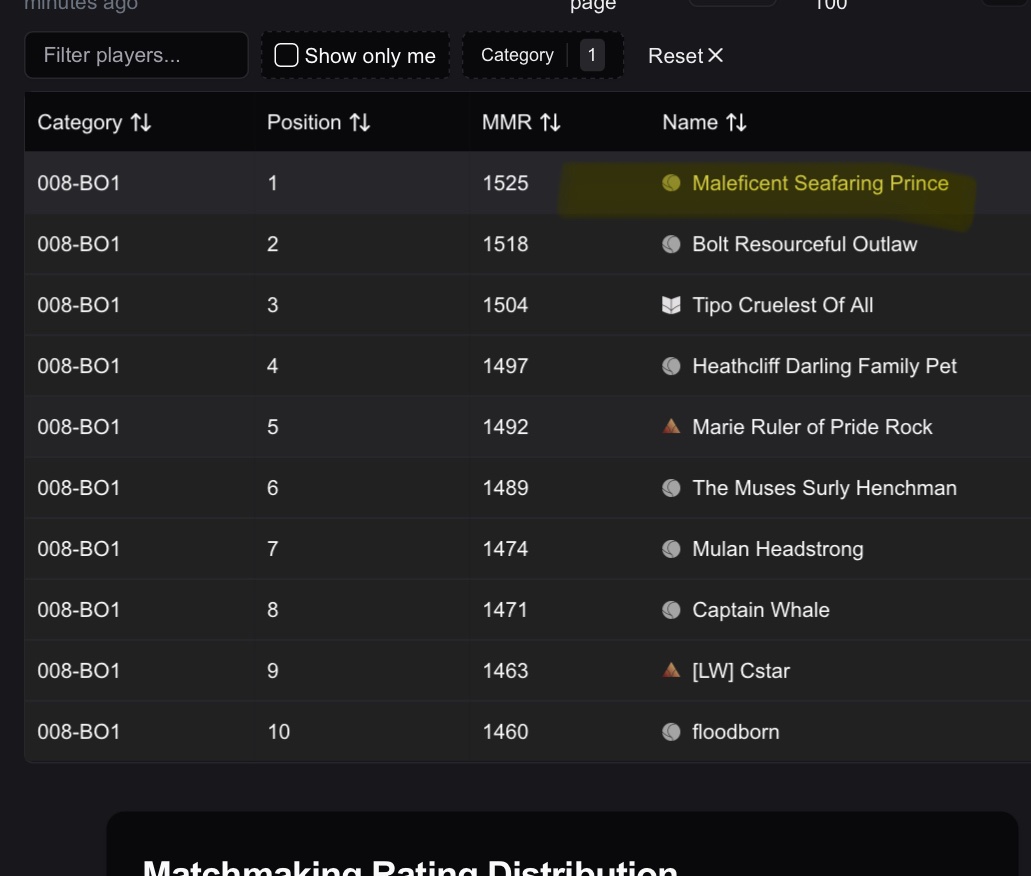The height and width of the screenshot is (876, 1031).
Task: Click MMR value 1525
Action: pyautogui.click(x=505, y=183)
